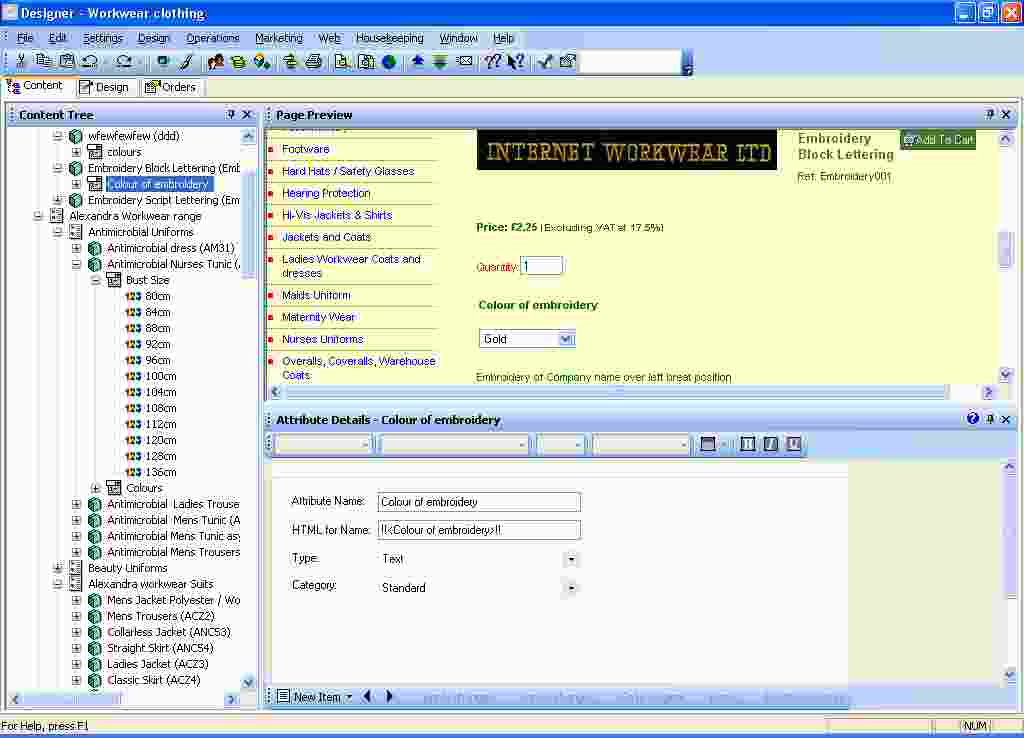Toggle the Underline formatting button
The image size is (1024, 738).
[x=794, y=445]
